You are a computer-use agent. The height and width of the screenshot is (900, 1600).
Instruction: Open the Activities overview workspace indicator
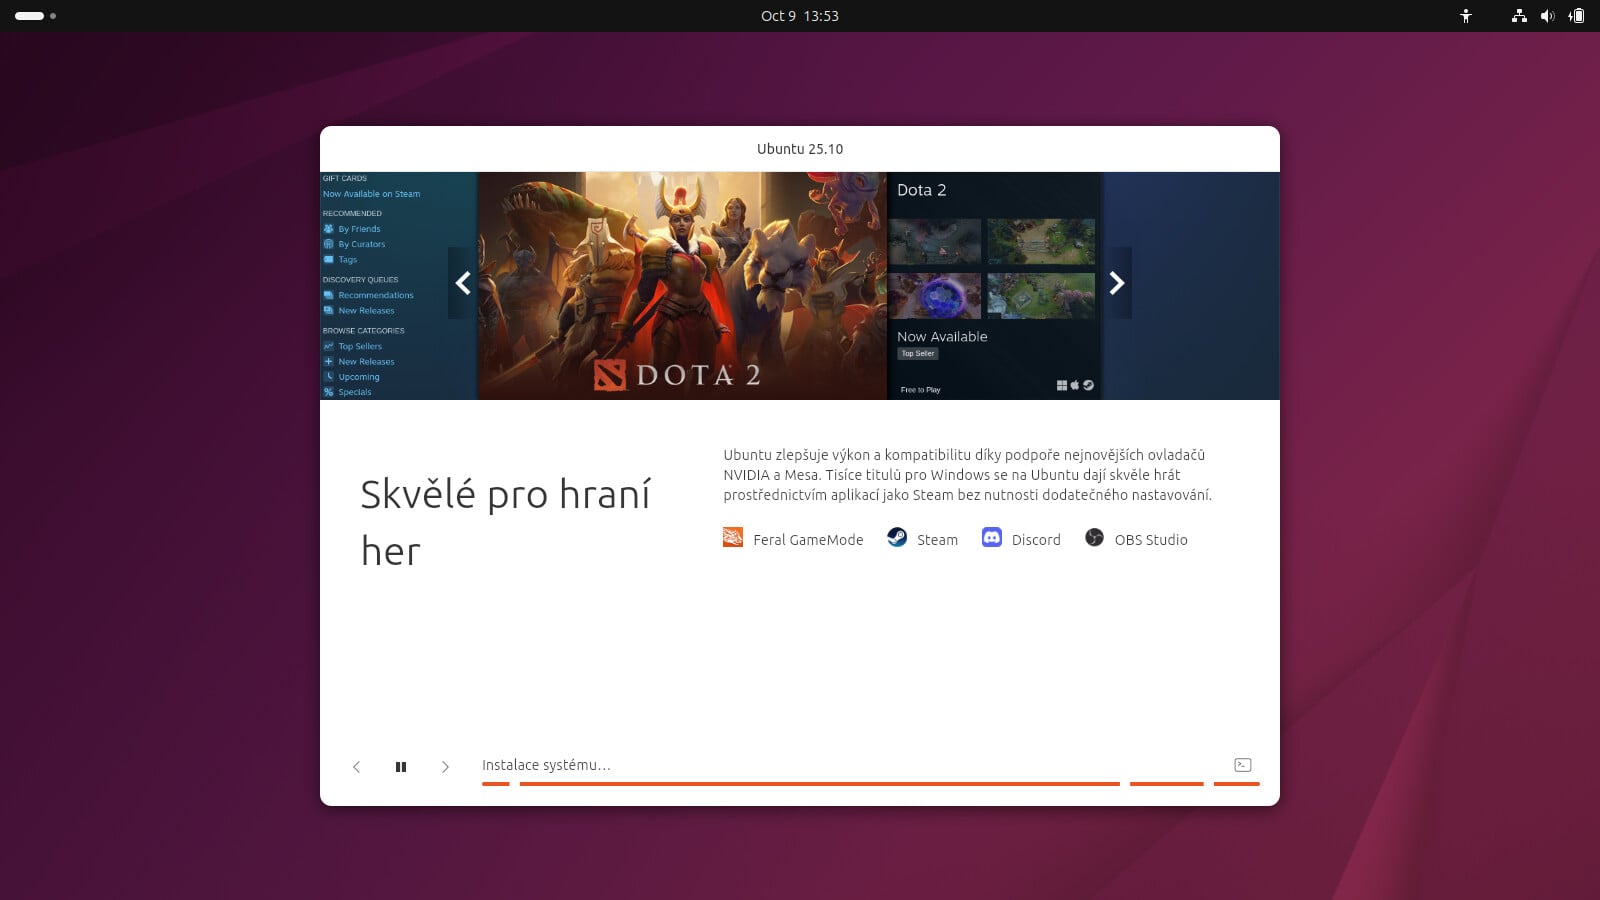pyautogui.click(x=35, y=16)
